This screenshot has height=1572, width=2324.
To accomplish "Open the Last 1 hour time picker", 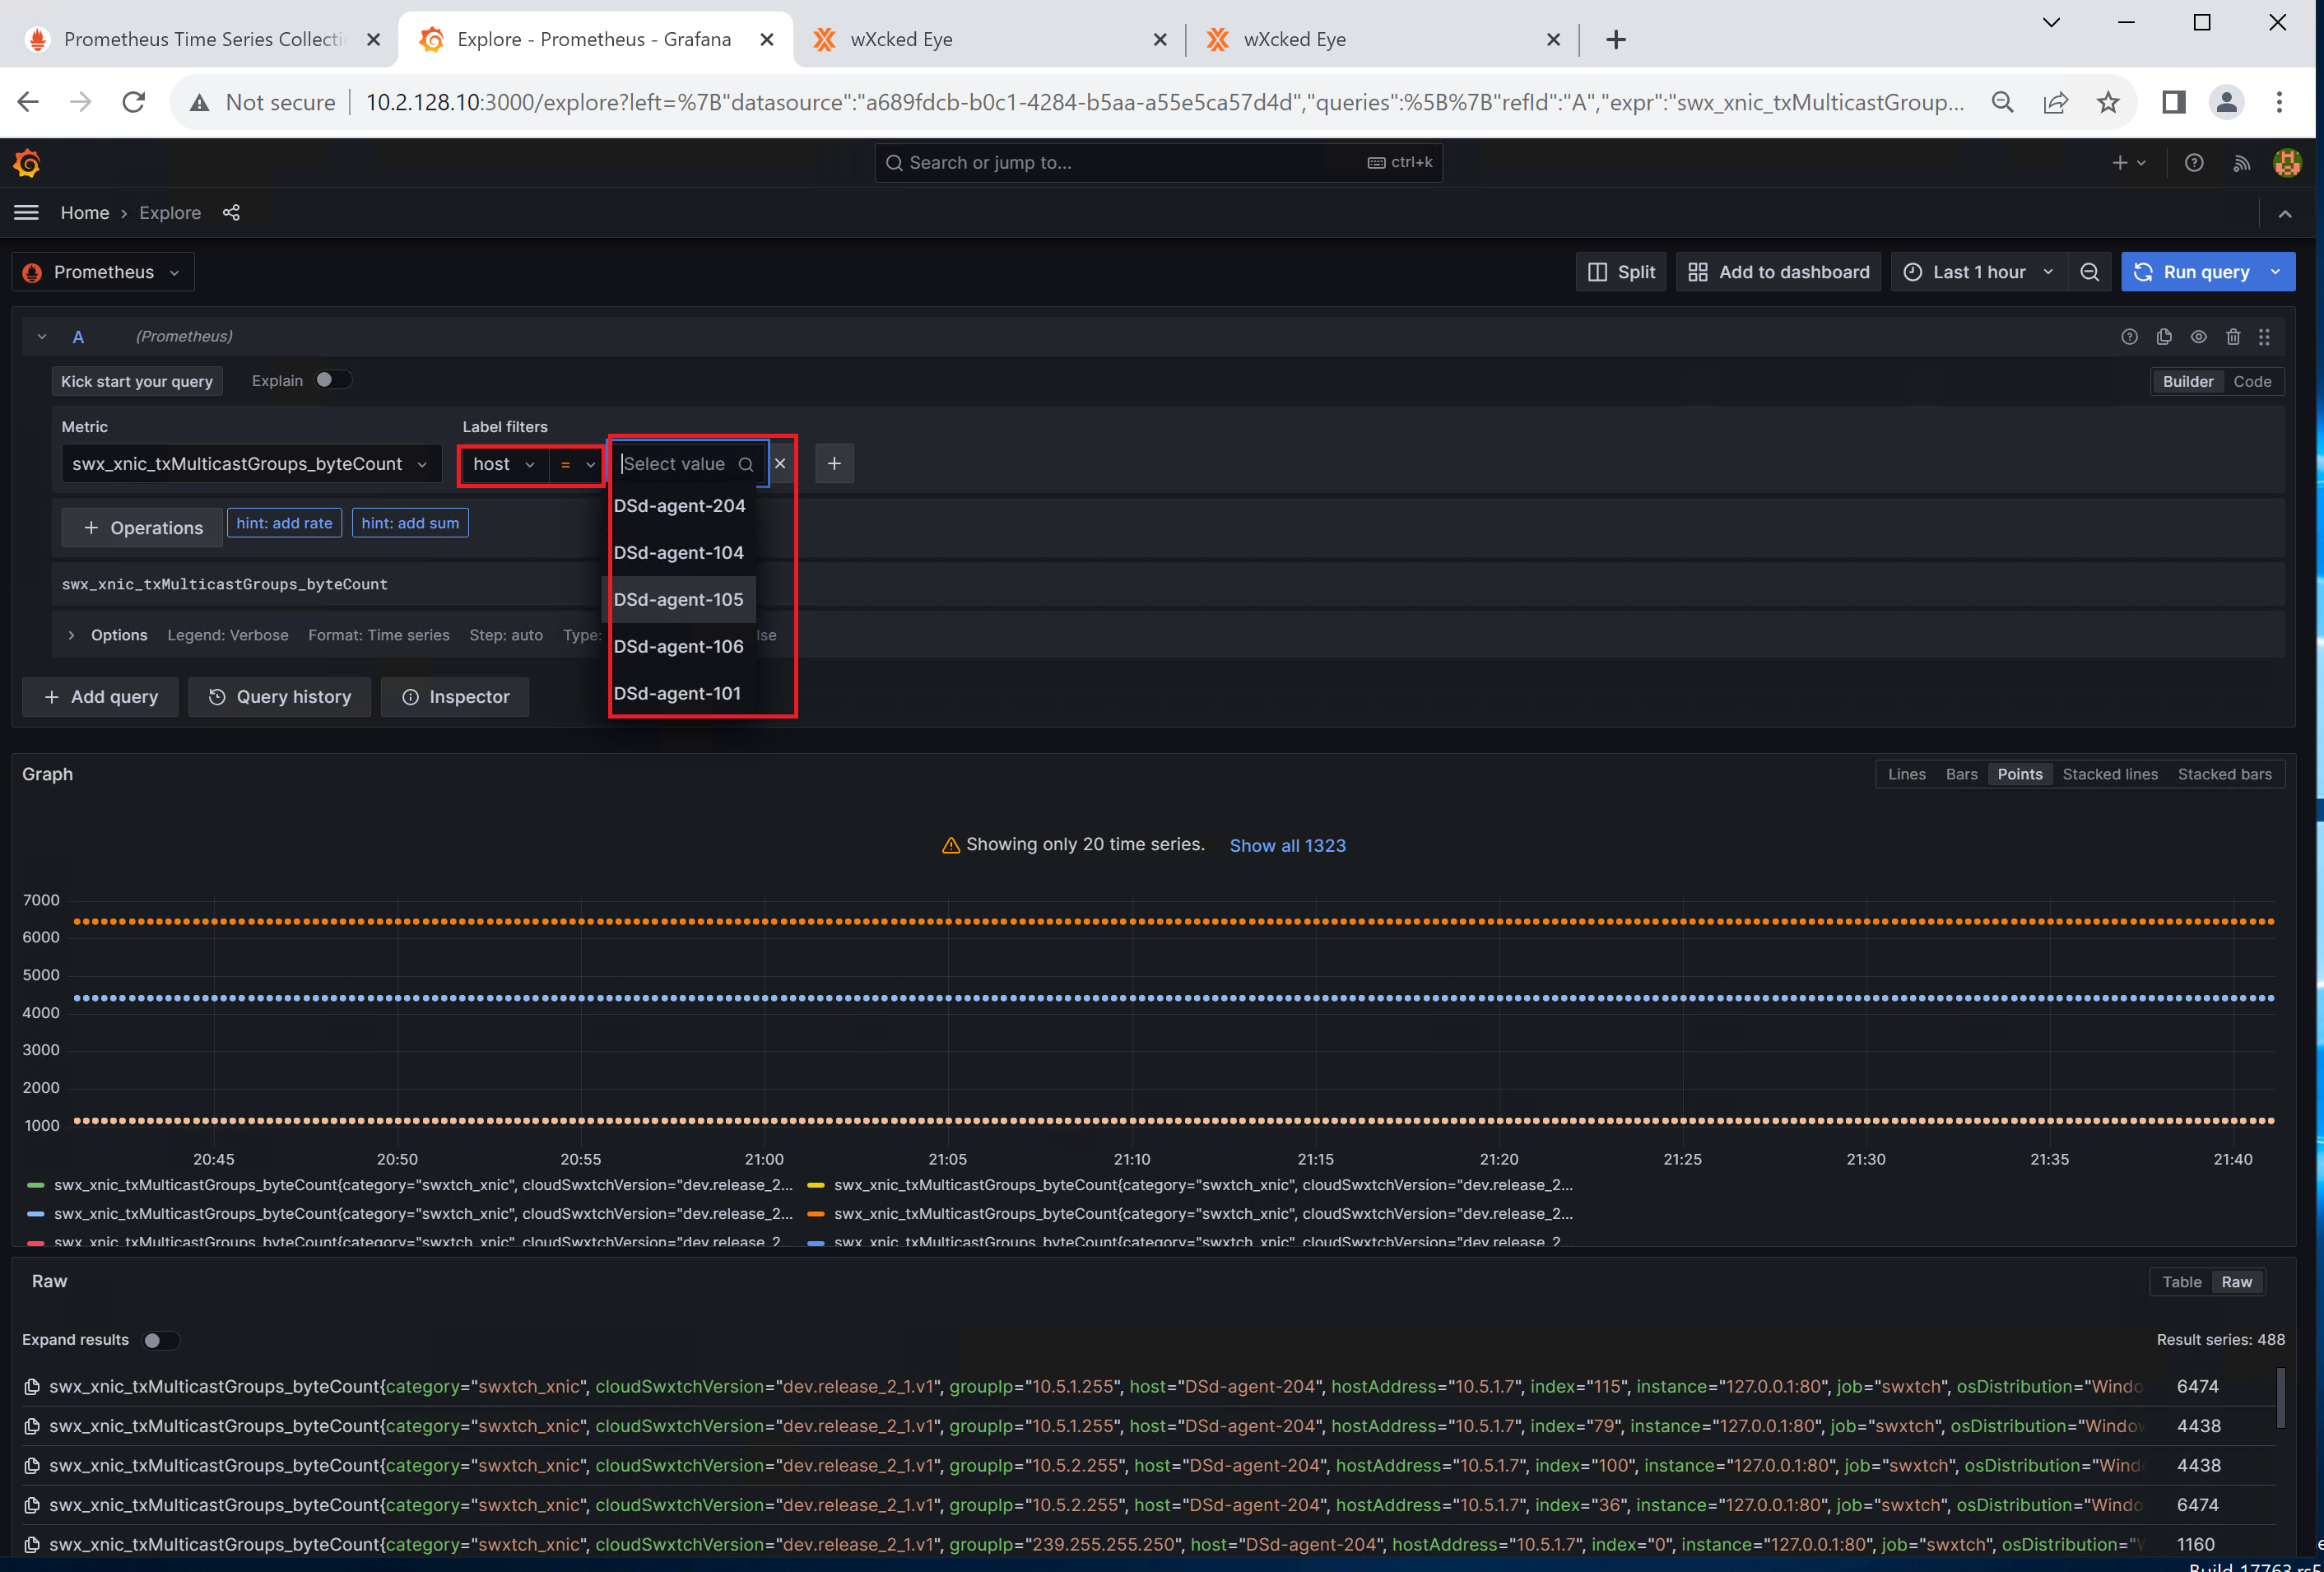I will pyautogui.click(x=1979, y=272).
